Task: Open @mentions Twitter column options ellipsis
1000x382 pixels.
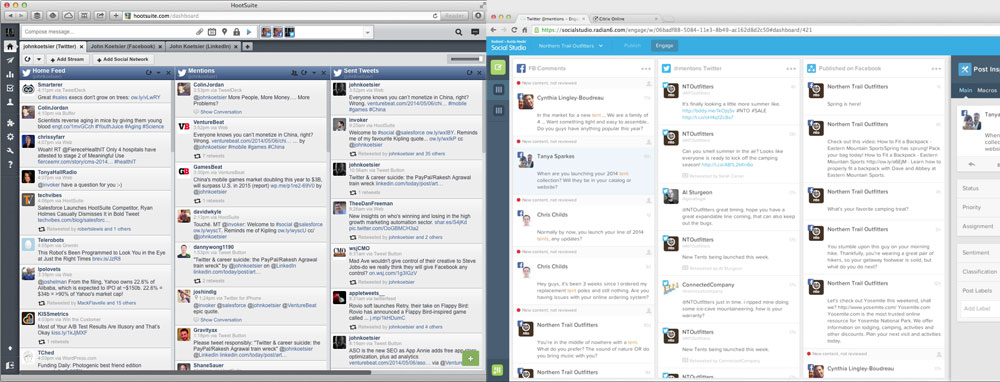Action: (x=791, y=68)
